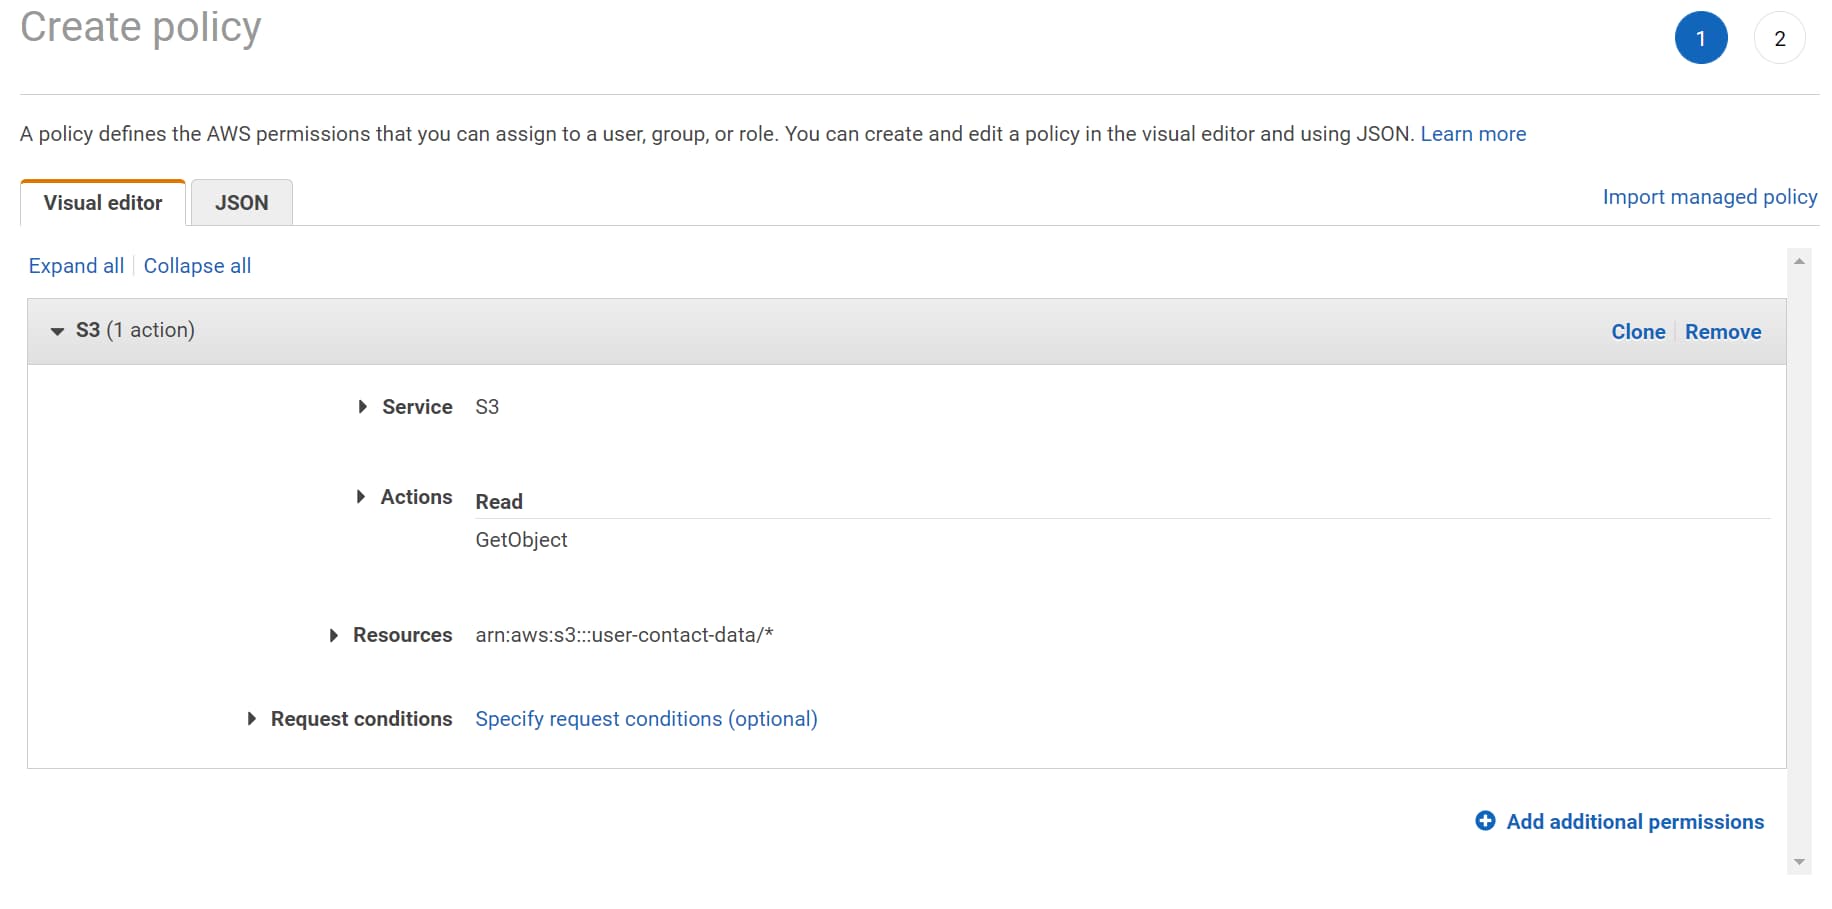Click the Expand all link

tap(76, 266)
